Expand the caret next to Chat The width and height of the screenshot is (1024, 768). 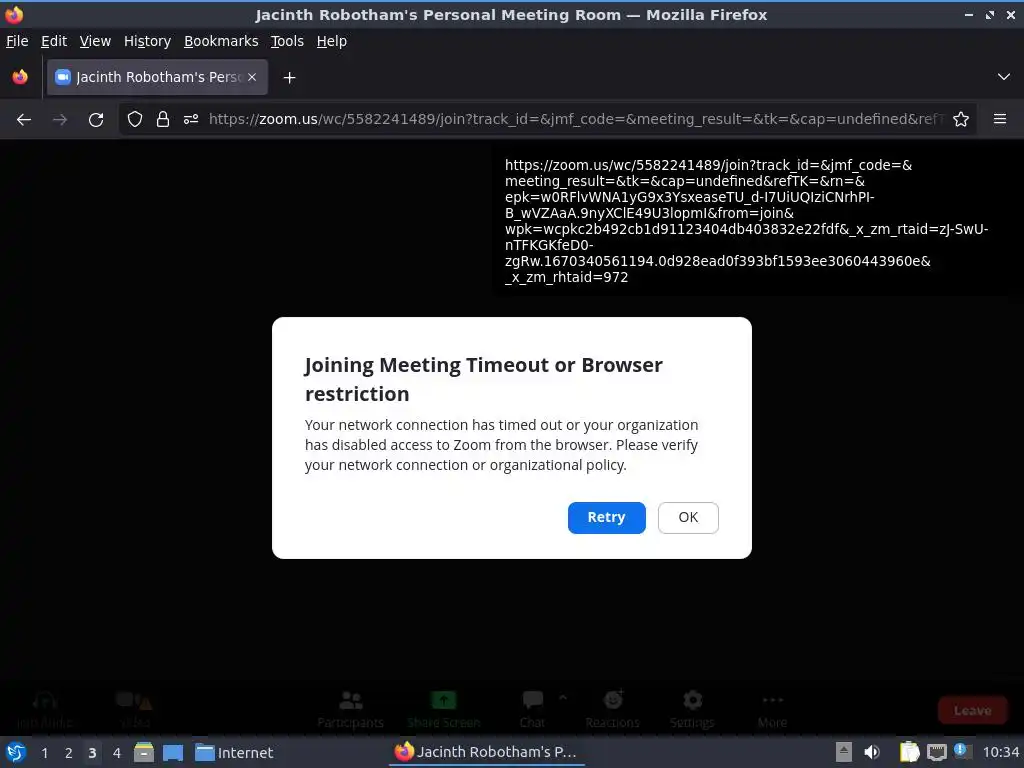563,697
